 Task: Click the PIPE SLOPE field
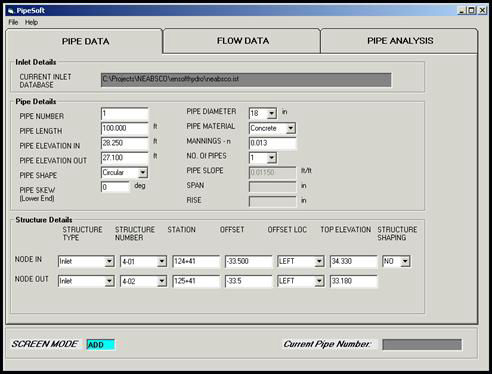click(272, 172)
